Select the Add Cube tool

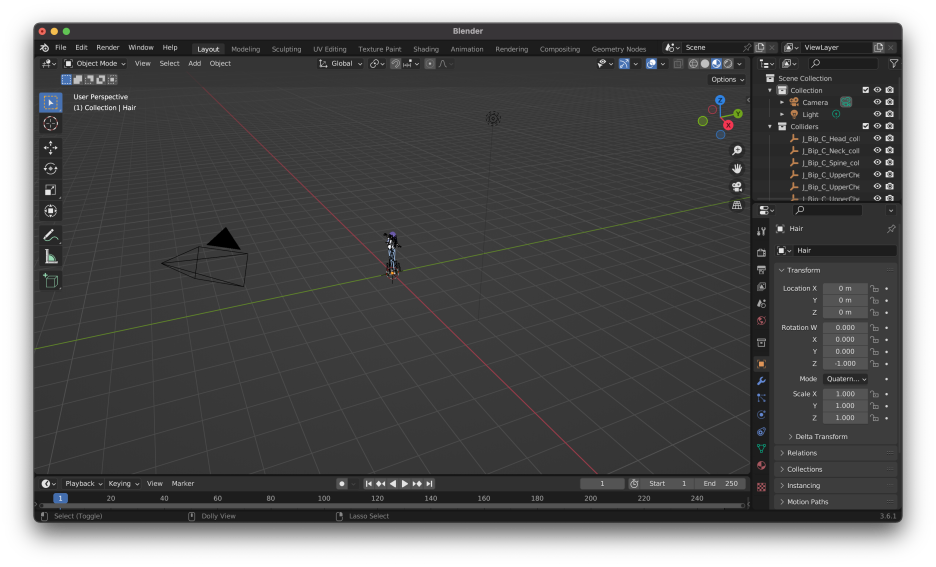pos(51,281)
